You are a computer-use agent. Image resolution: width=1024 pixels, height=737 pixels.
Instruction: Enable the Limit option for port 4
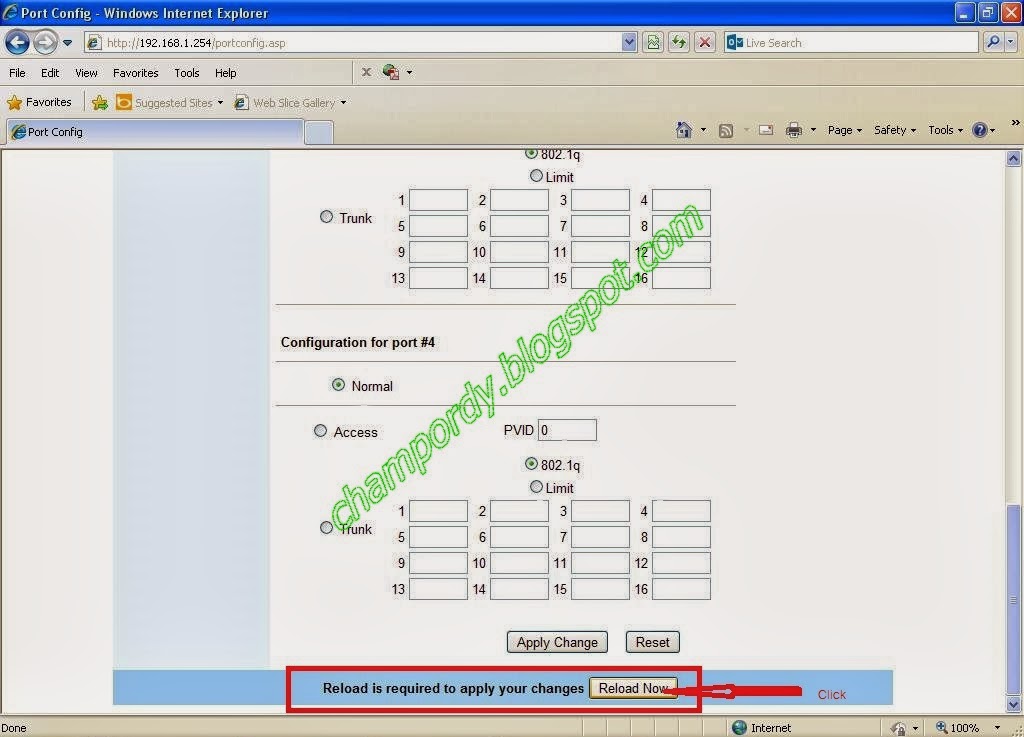[536, 487]
